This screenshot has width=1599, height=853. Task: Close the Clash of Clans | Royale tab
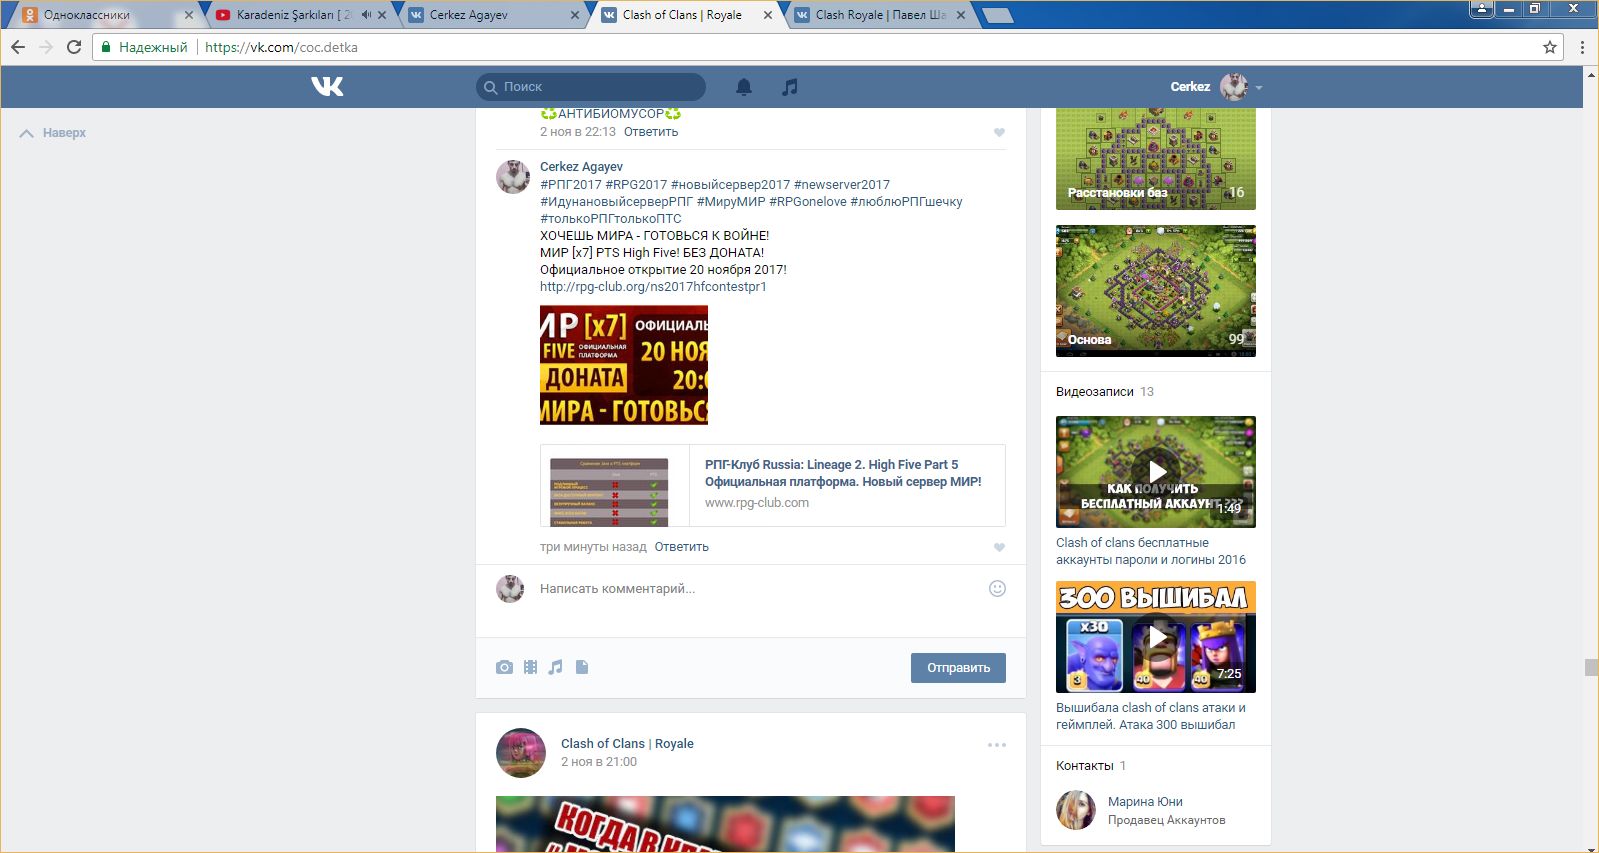click(x=768, y=15)
